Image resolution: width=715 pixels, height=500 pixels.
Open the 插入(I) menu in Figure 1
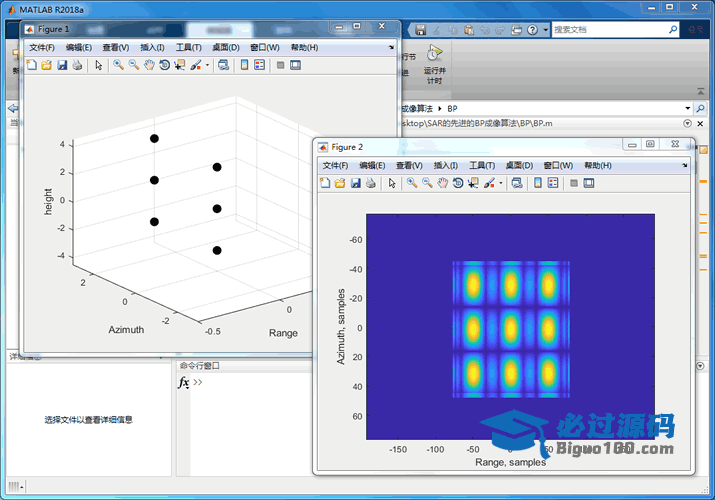pyautogui.click(x=153, y=47)
